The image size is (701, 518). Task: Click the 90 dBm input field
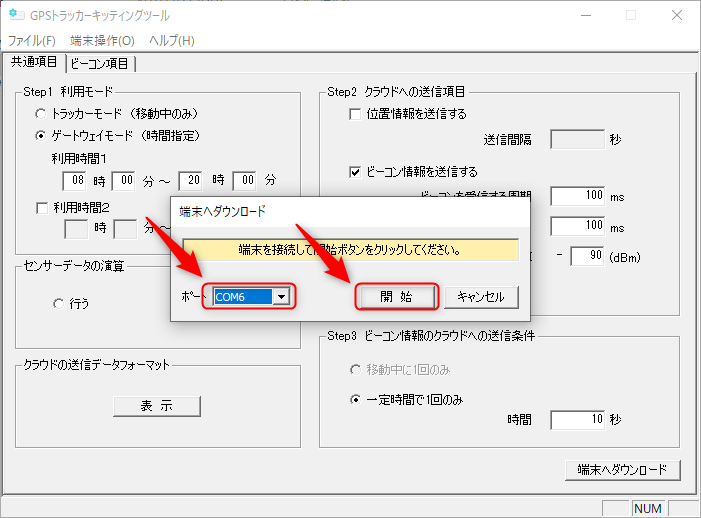[587, 256]
